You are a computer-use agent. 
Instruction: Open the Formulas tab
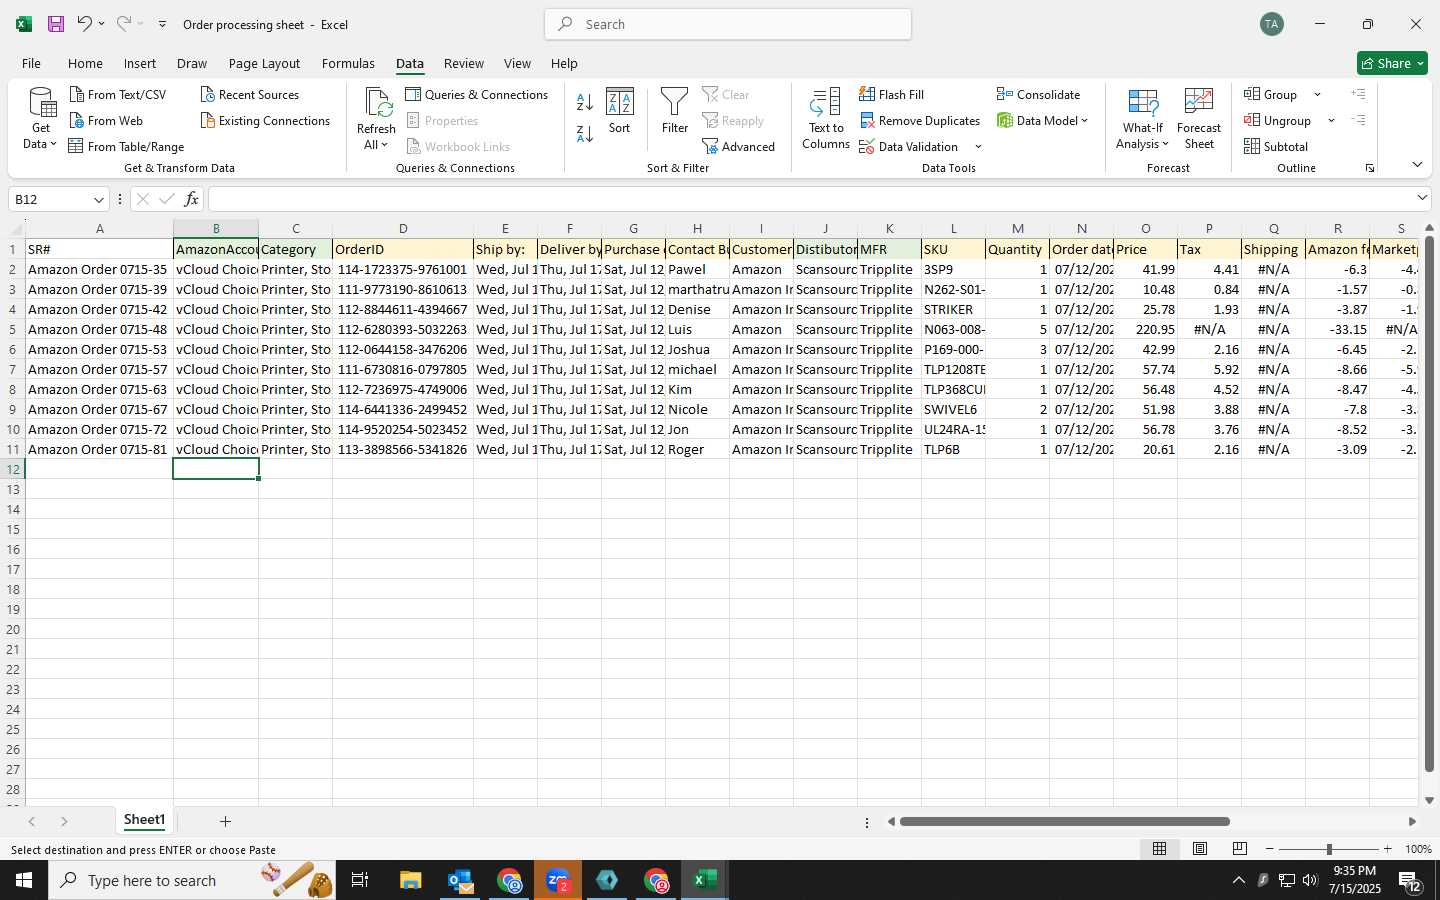pyautogui.click(x=348, y=63)
